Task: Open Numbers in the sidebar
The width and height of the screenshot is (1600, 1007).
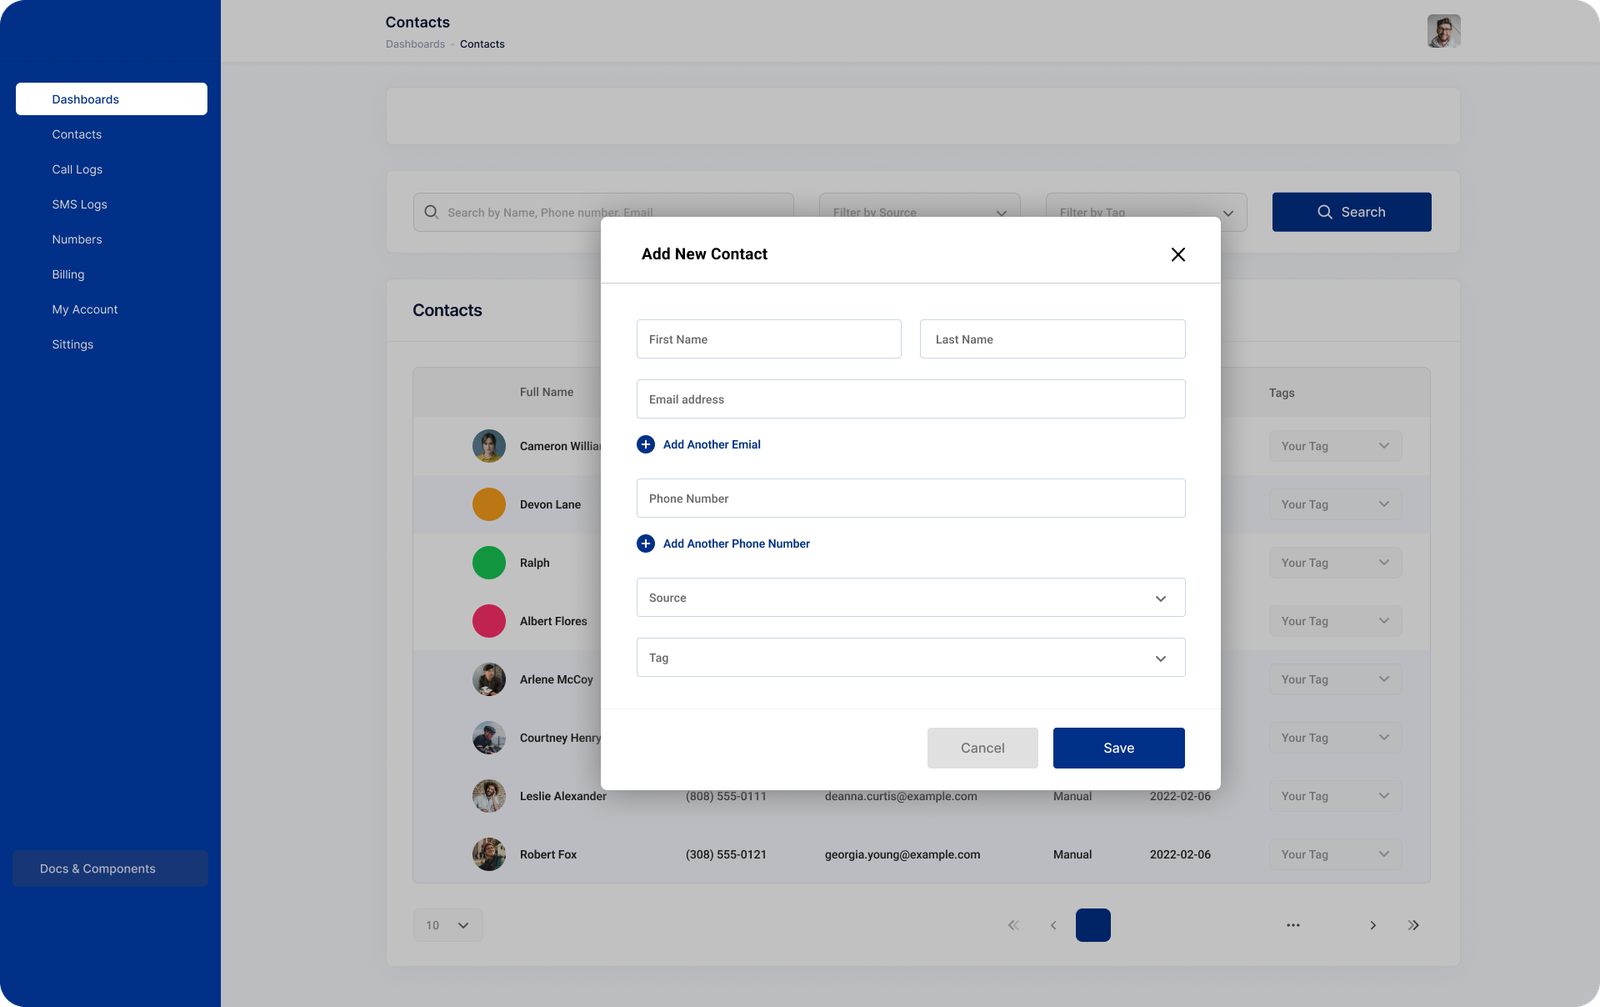Action: 77,239
